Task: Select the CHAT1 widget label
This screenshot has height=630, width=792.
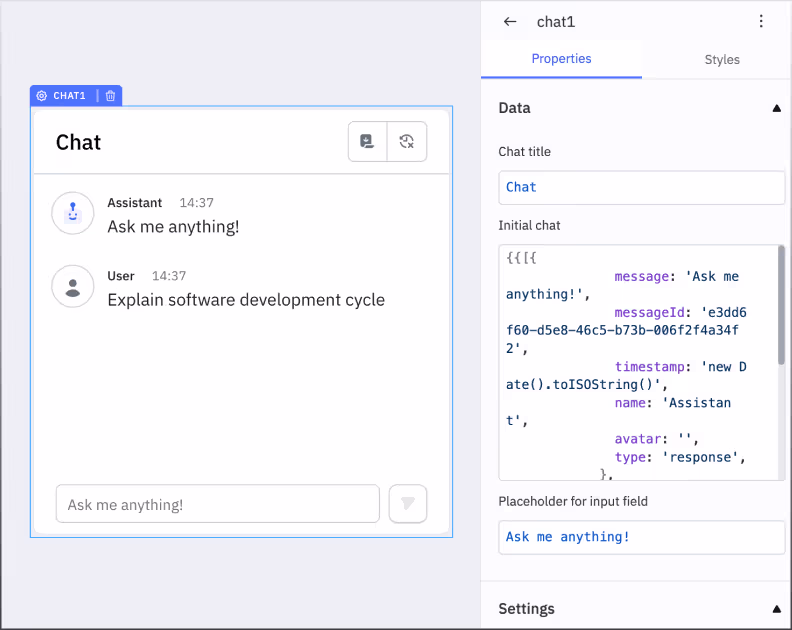Action: coord(69,96)
